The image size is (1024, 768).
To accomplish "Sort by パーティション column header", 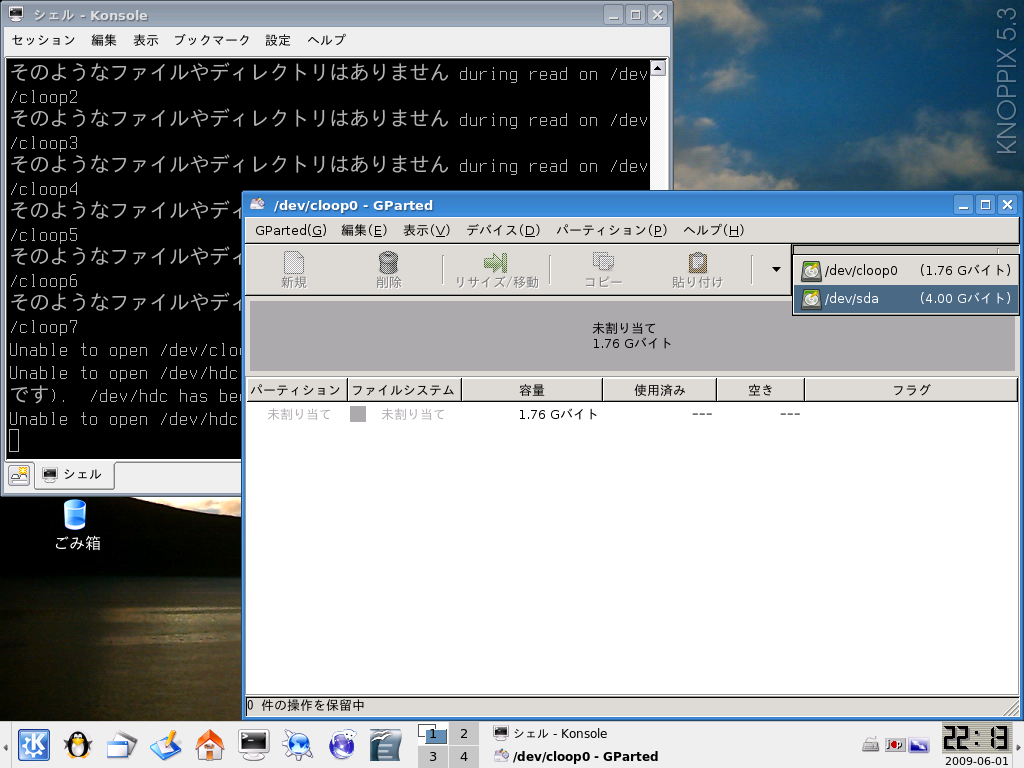I will (296, 390).
